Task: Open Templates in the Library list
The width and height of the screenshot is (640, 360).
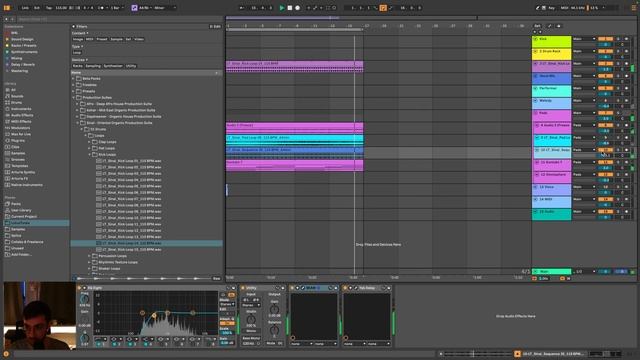Action: point(20,166)
